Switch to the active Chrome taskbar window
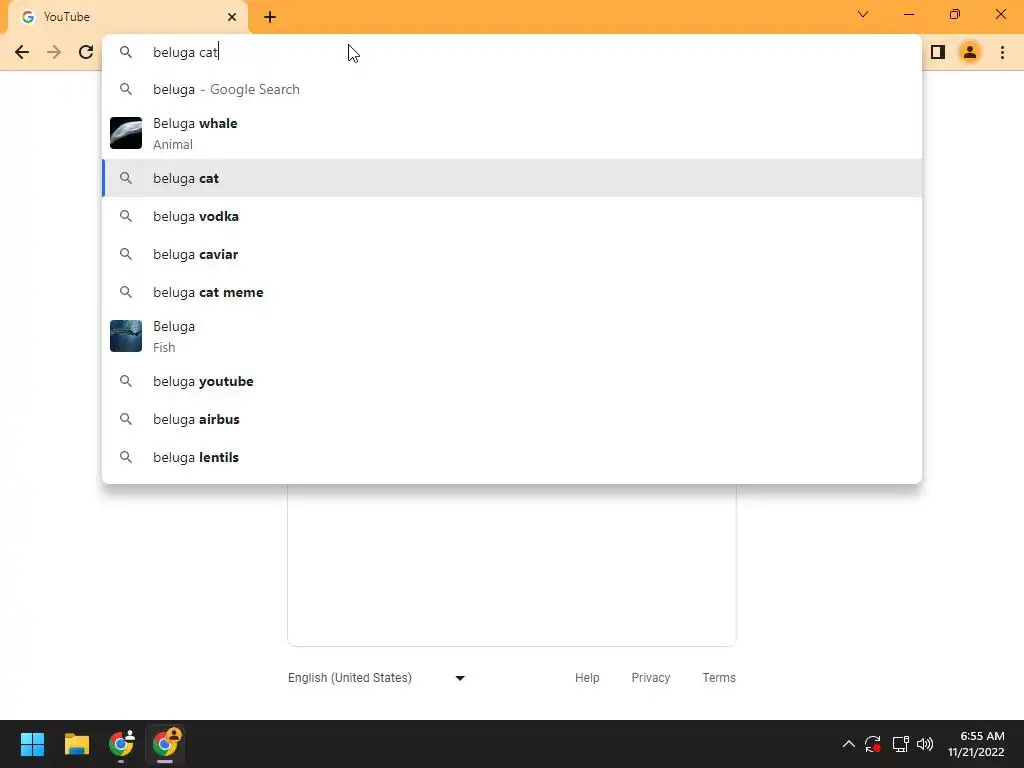Screen dimensions: 1024x768 coord(165,744)
